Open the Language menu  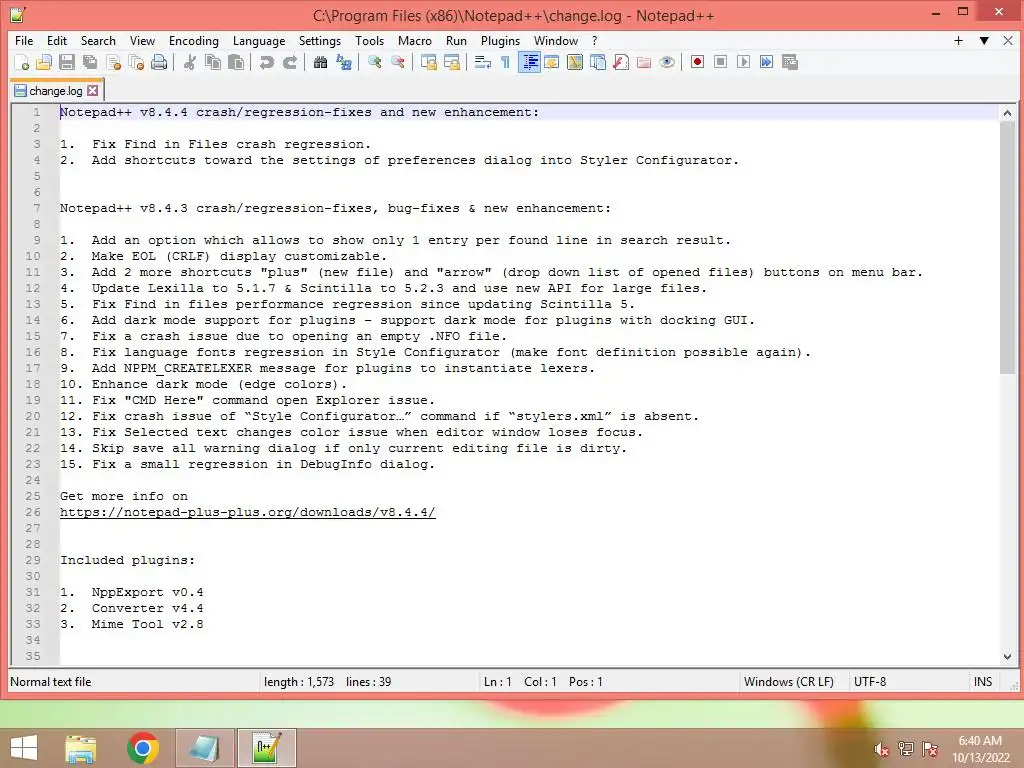[x=259, y=40]
